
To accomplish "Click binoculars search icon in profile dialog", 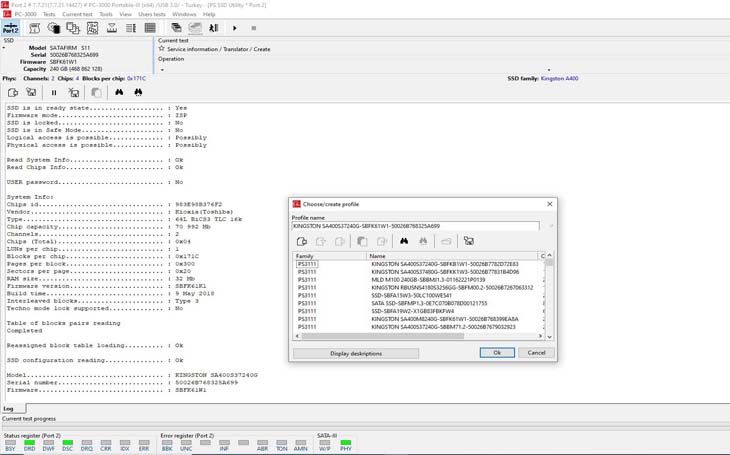I will (404, 241).
